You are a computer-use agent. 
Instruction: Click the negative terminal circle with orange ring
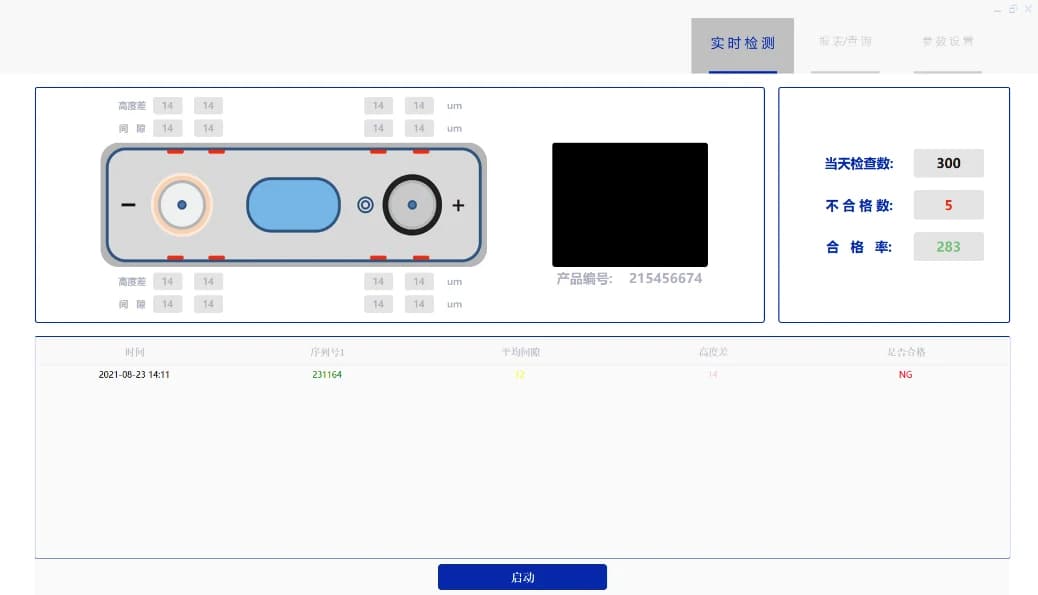[x=182, y=205]
